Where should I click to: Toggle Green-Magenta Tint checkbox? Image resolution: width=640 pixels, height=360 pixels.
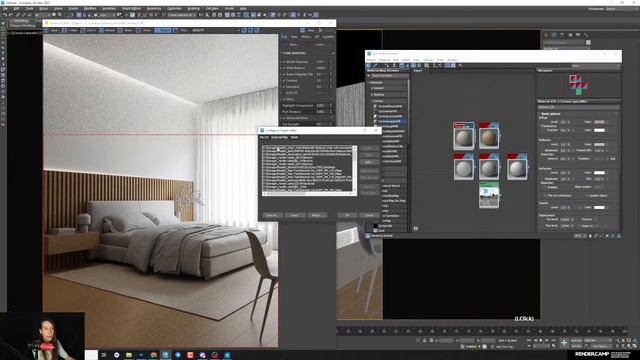pyautogui.click(x=284, y=74)
